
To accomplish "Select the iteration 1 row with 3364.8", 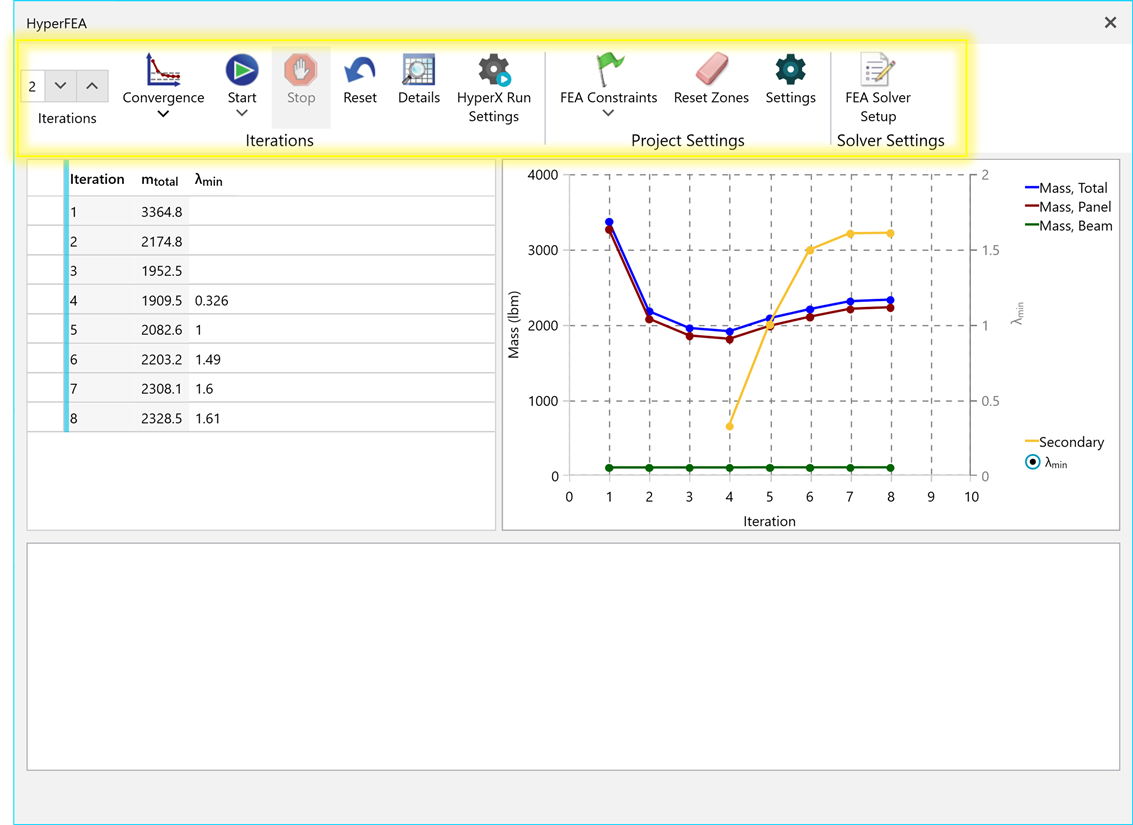I will pyautogui.click(x=261, y=212).
